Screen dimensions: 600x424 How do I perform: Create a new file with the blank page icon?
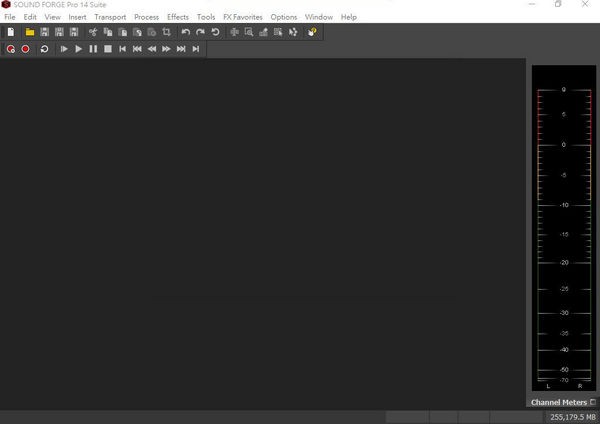11,32
